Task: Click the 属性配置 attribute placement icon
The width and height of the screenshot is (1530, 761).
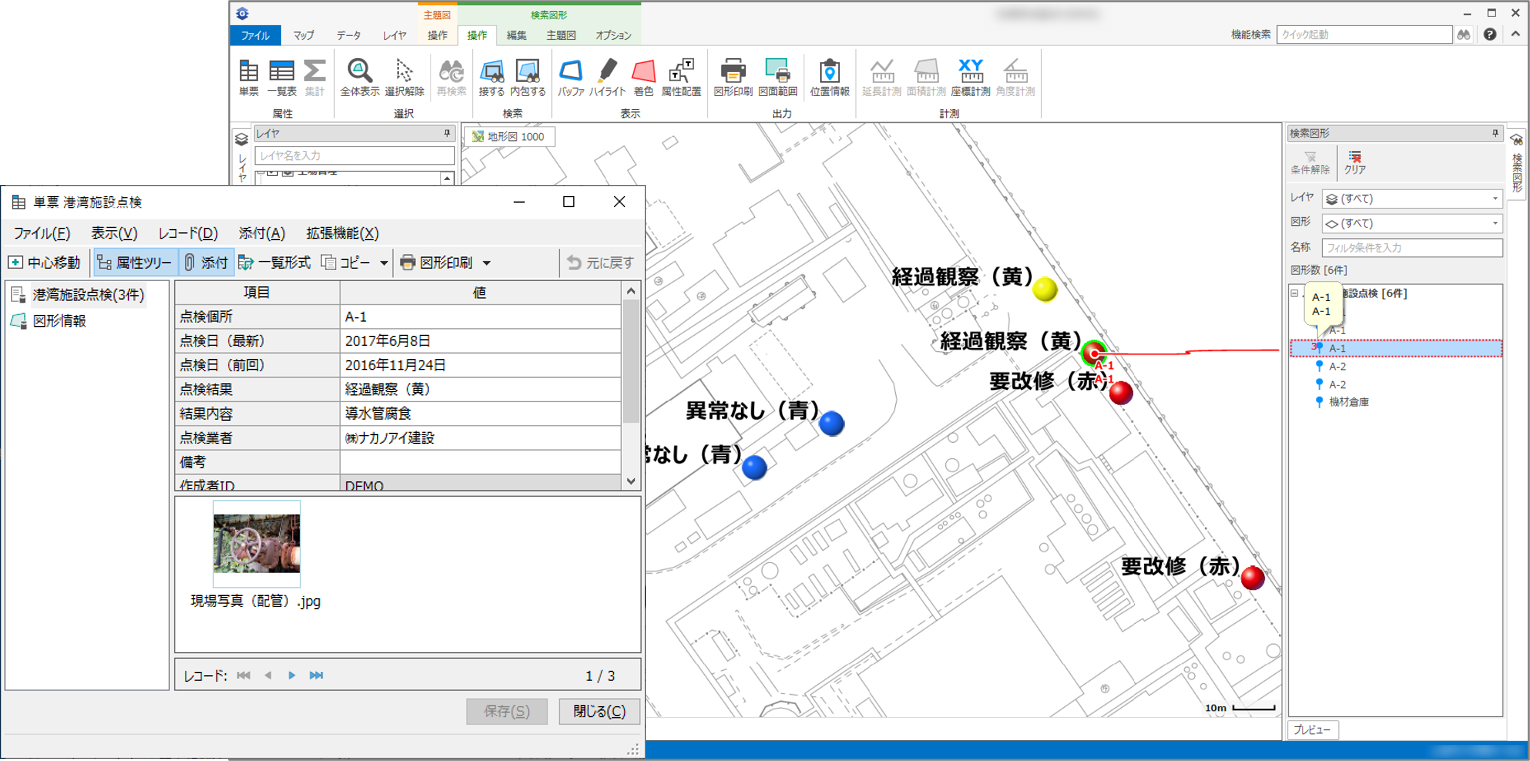Action: (x=681, y=71)
